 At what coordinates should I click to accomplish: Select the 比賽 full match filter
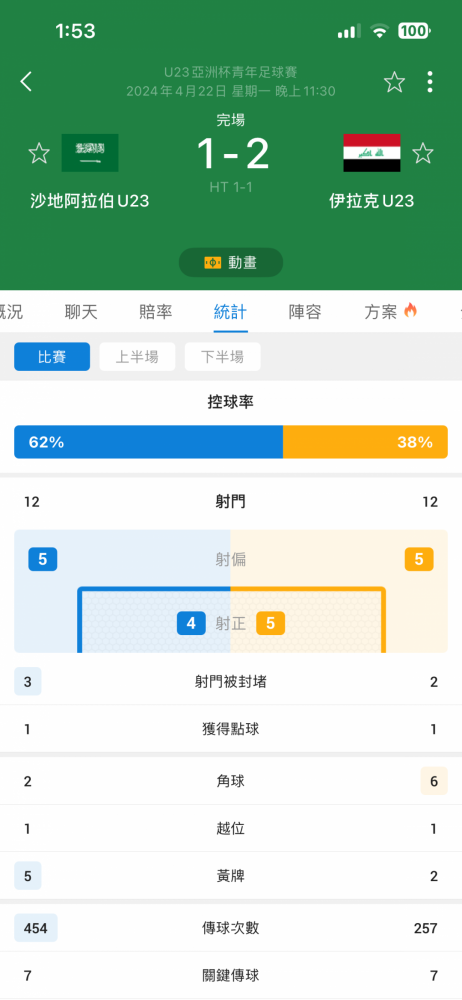point(52,357)
